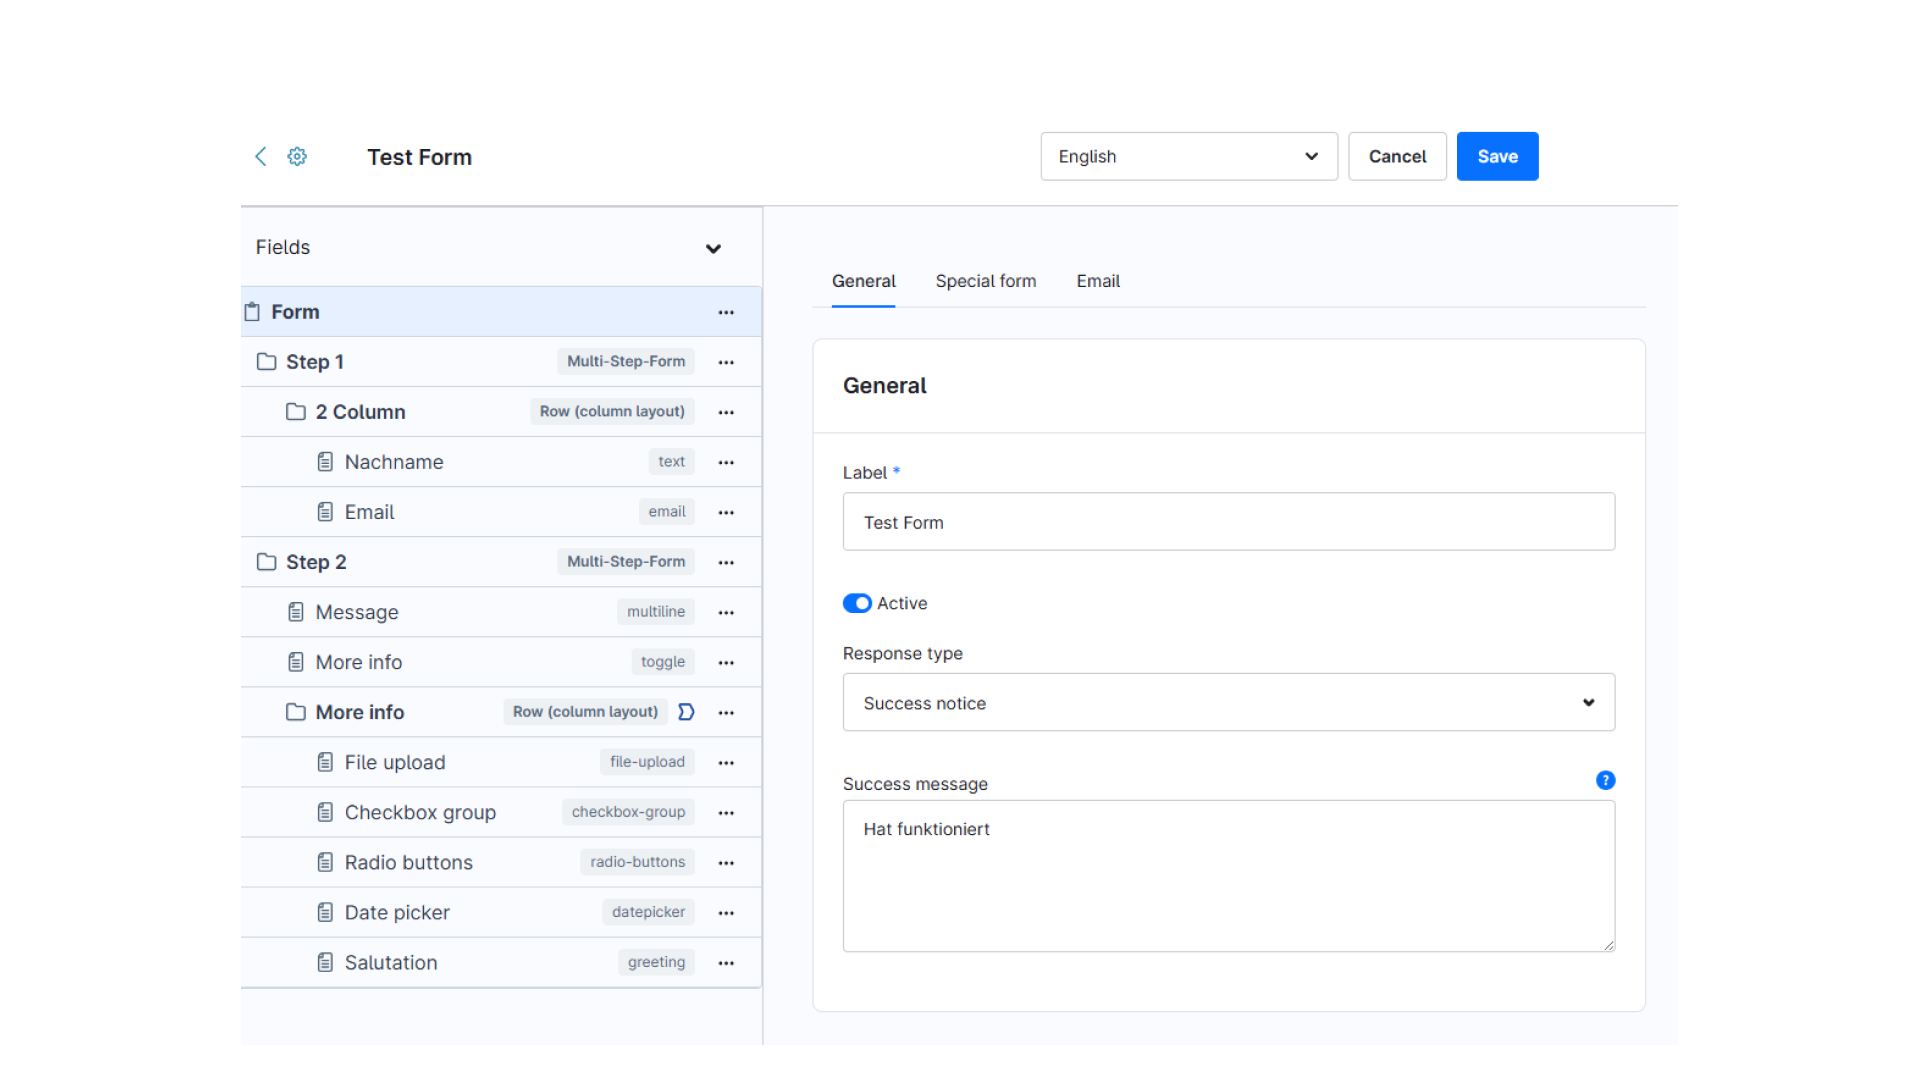The height and width of the screenshot is (1080, 1920).
Task: Select Step 1 in the fields tree
Action: [x=501, y=362]
